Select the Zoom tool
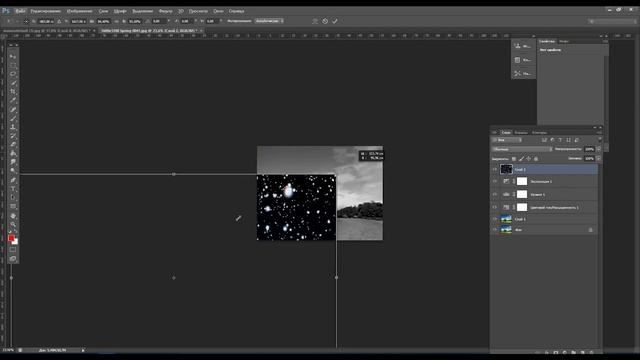The height and width of the screenshot is (360, 640). [x=13, y=224]
